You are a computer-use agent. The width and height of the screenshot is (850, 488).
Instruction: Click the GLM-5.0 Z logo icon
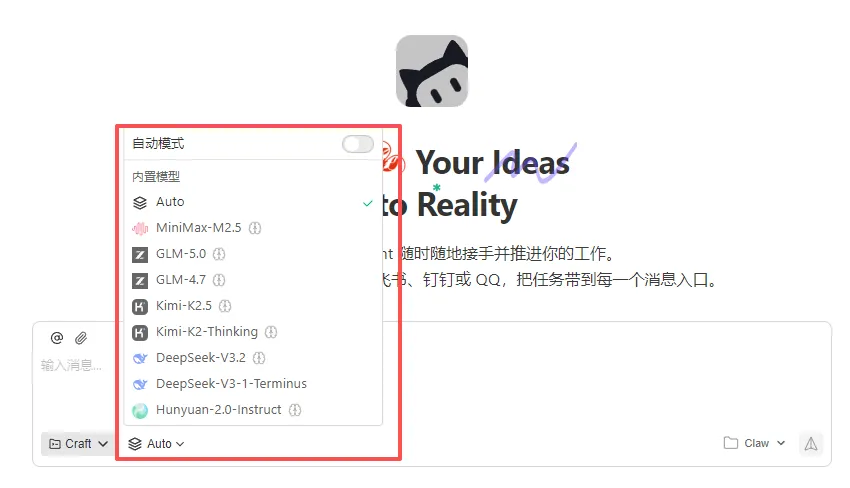[x=140, y=254]
